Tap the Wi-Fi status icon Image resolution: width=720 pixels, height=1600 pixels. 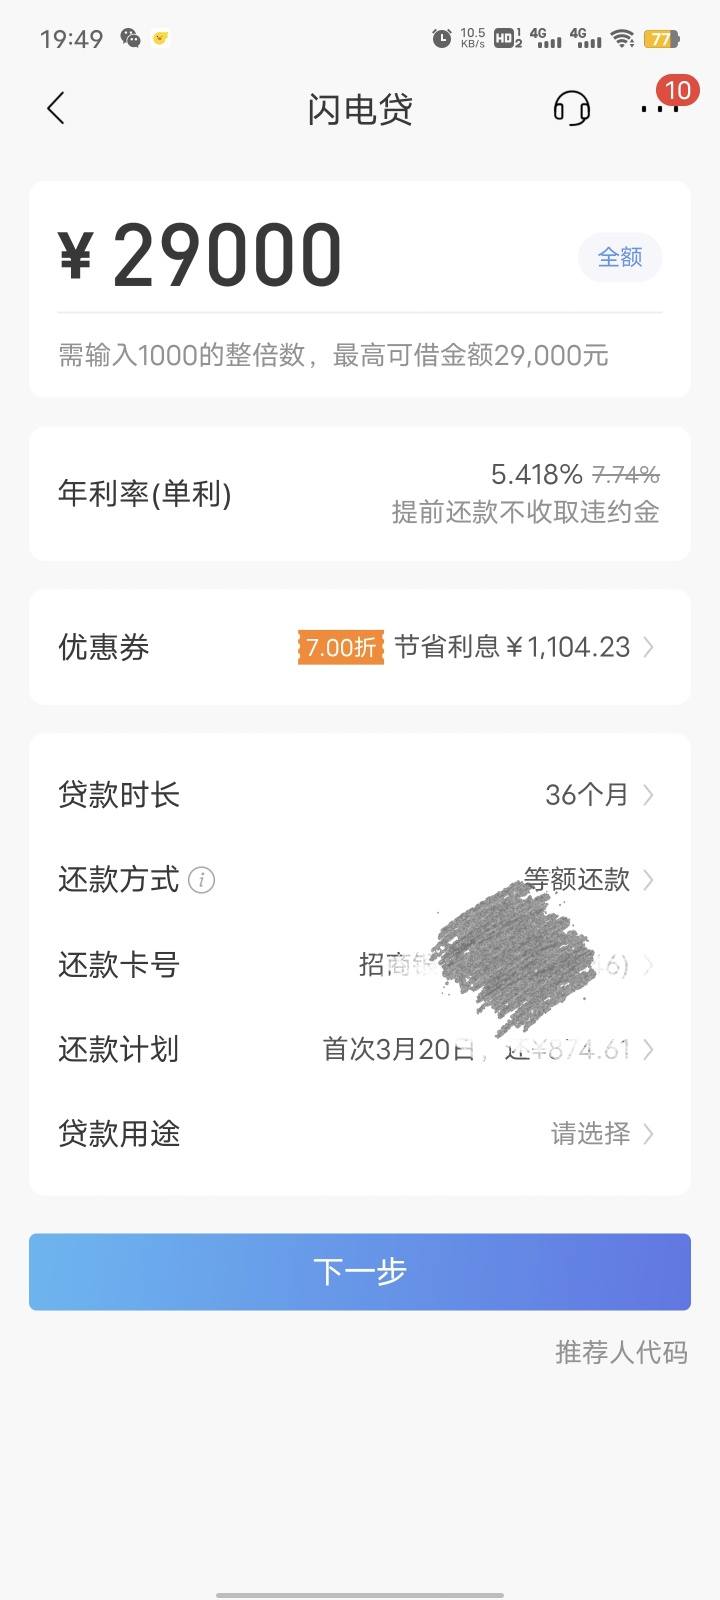[x=623, y=38]
